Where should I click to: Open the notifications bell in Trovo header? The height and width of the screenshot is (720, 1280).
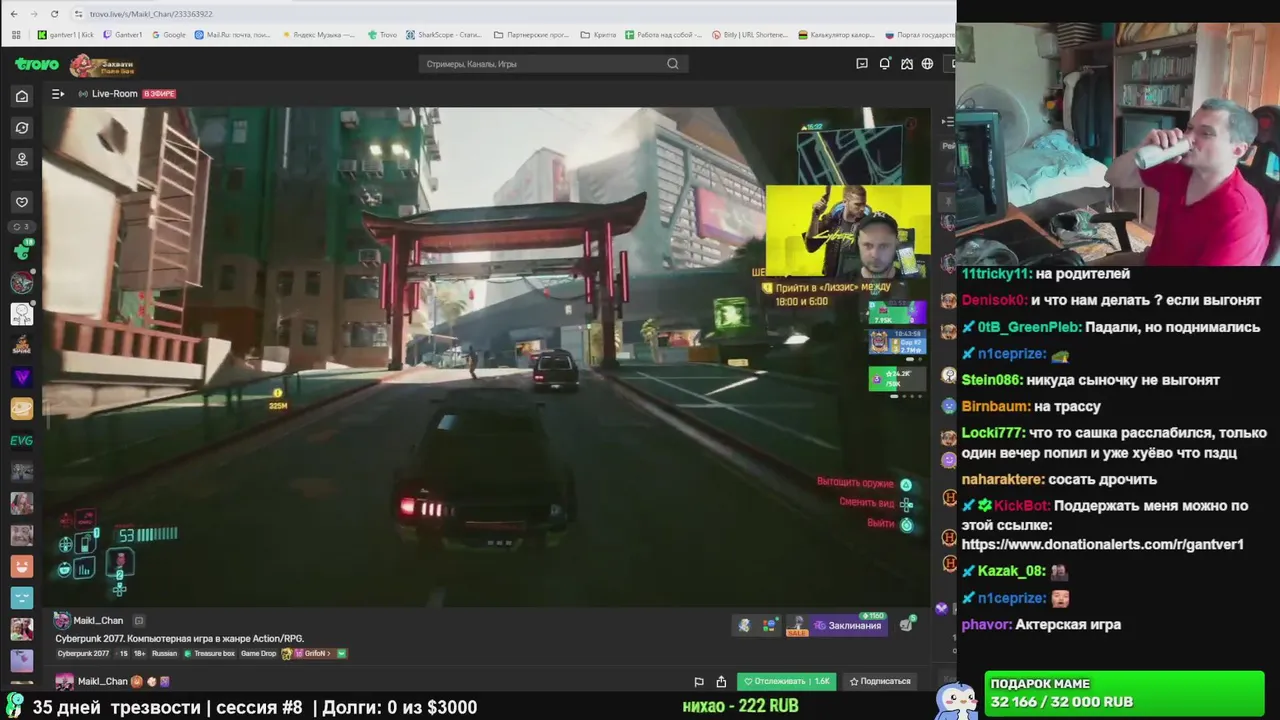click(x=885, y=64)
